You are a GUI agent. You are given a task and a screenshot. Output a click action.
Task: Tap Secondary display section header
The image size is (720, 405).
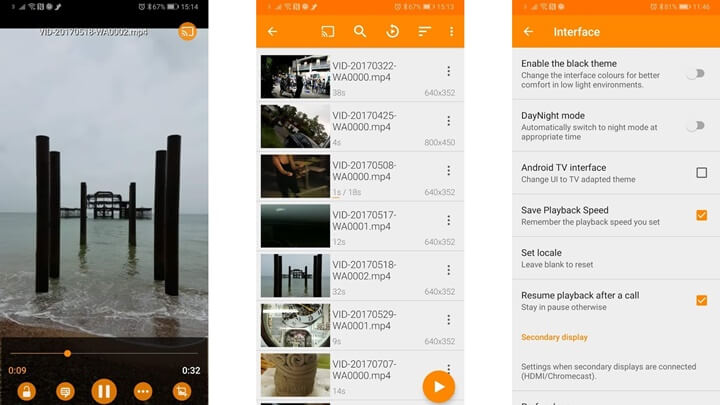(x=554, y=337)
